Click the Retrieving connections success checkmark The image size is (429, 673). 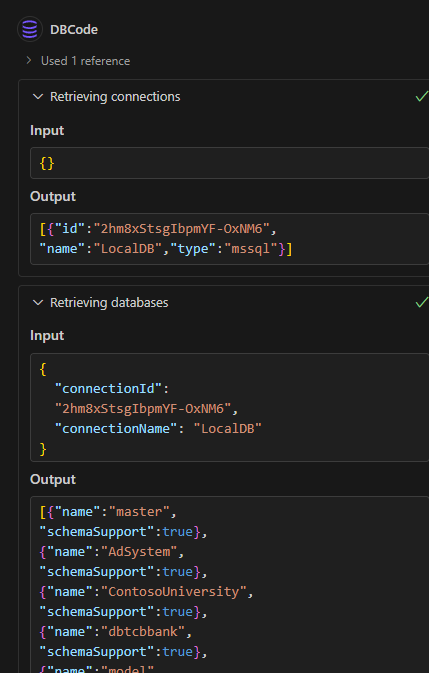pyautogui.click(x=422, y=96)
